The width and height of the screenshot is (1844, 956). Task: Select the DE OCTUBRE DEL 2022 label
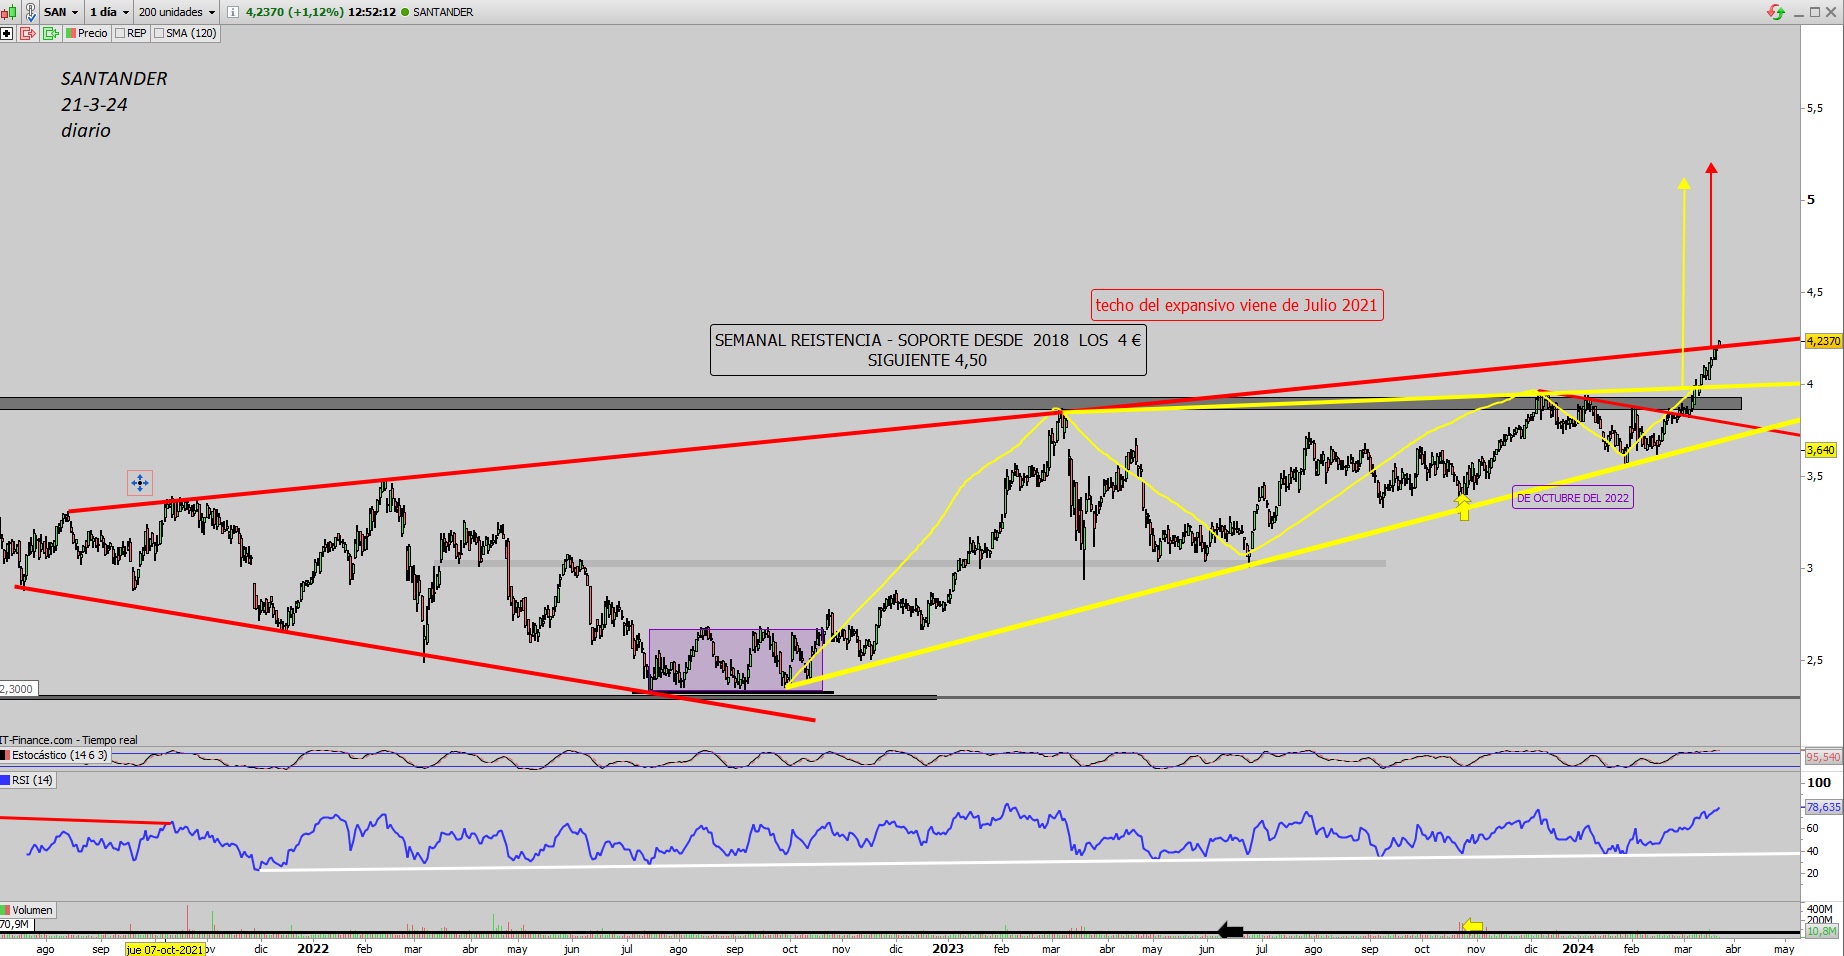click(x=1573, y=497)
